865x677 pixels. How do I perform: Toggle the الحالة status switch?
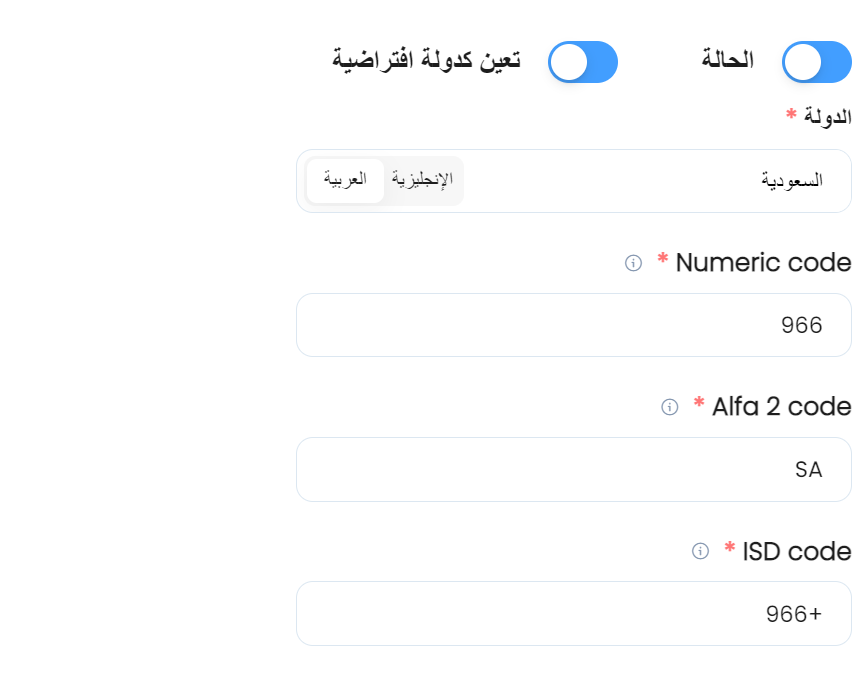(x=816, y=62)
